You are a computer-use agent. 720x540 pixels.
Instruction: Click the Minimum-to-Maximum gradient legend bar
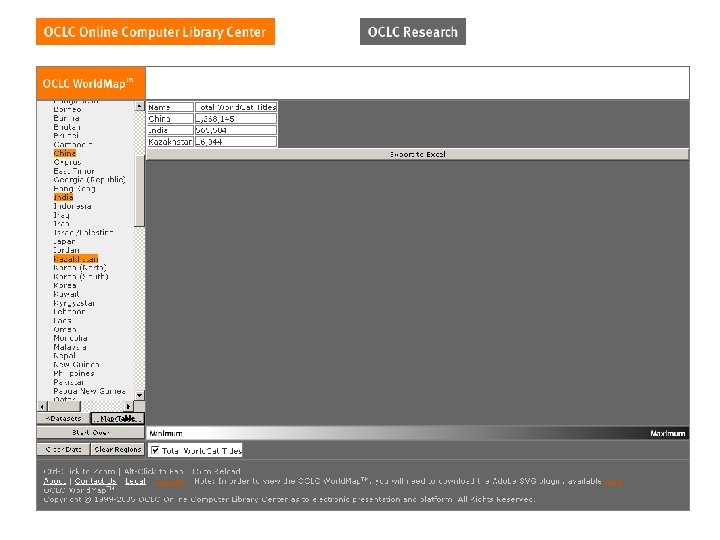[x=417, y=433]
